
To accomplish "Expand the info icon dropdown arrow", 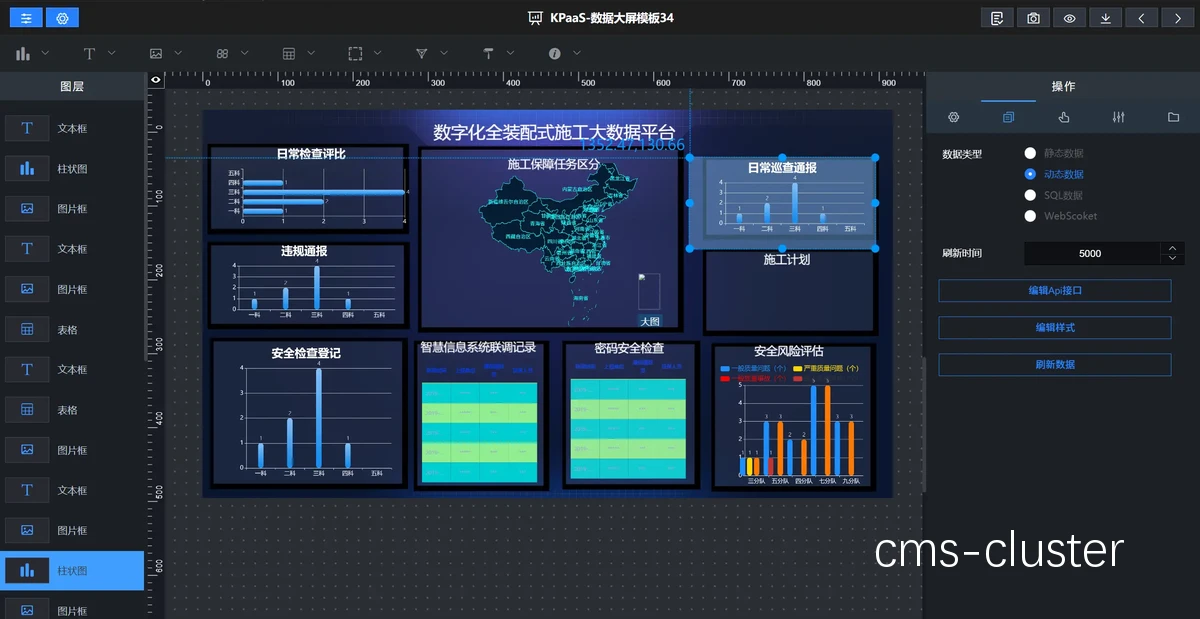I will click(576, 53).
